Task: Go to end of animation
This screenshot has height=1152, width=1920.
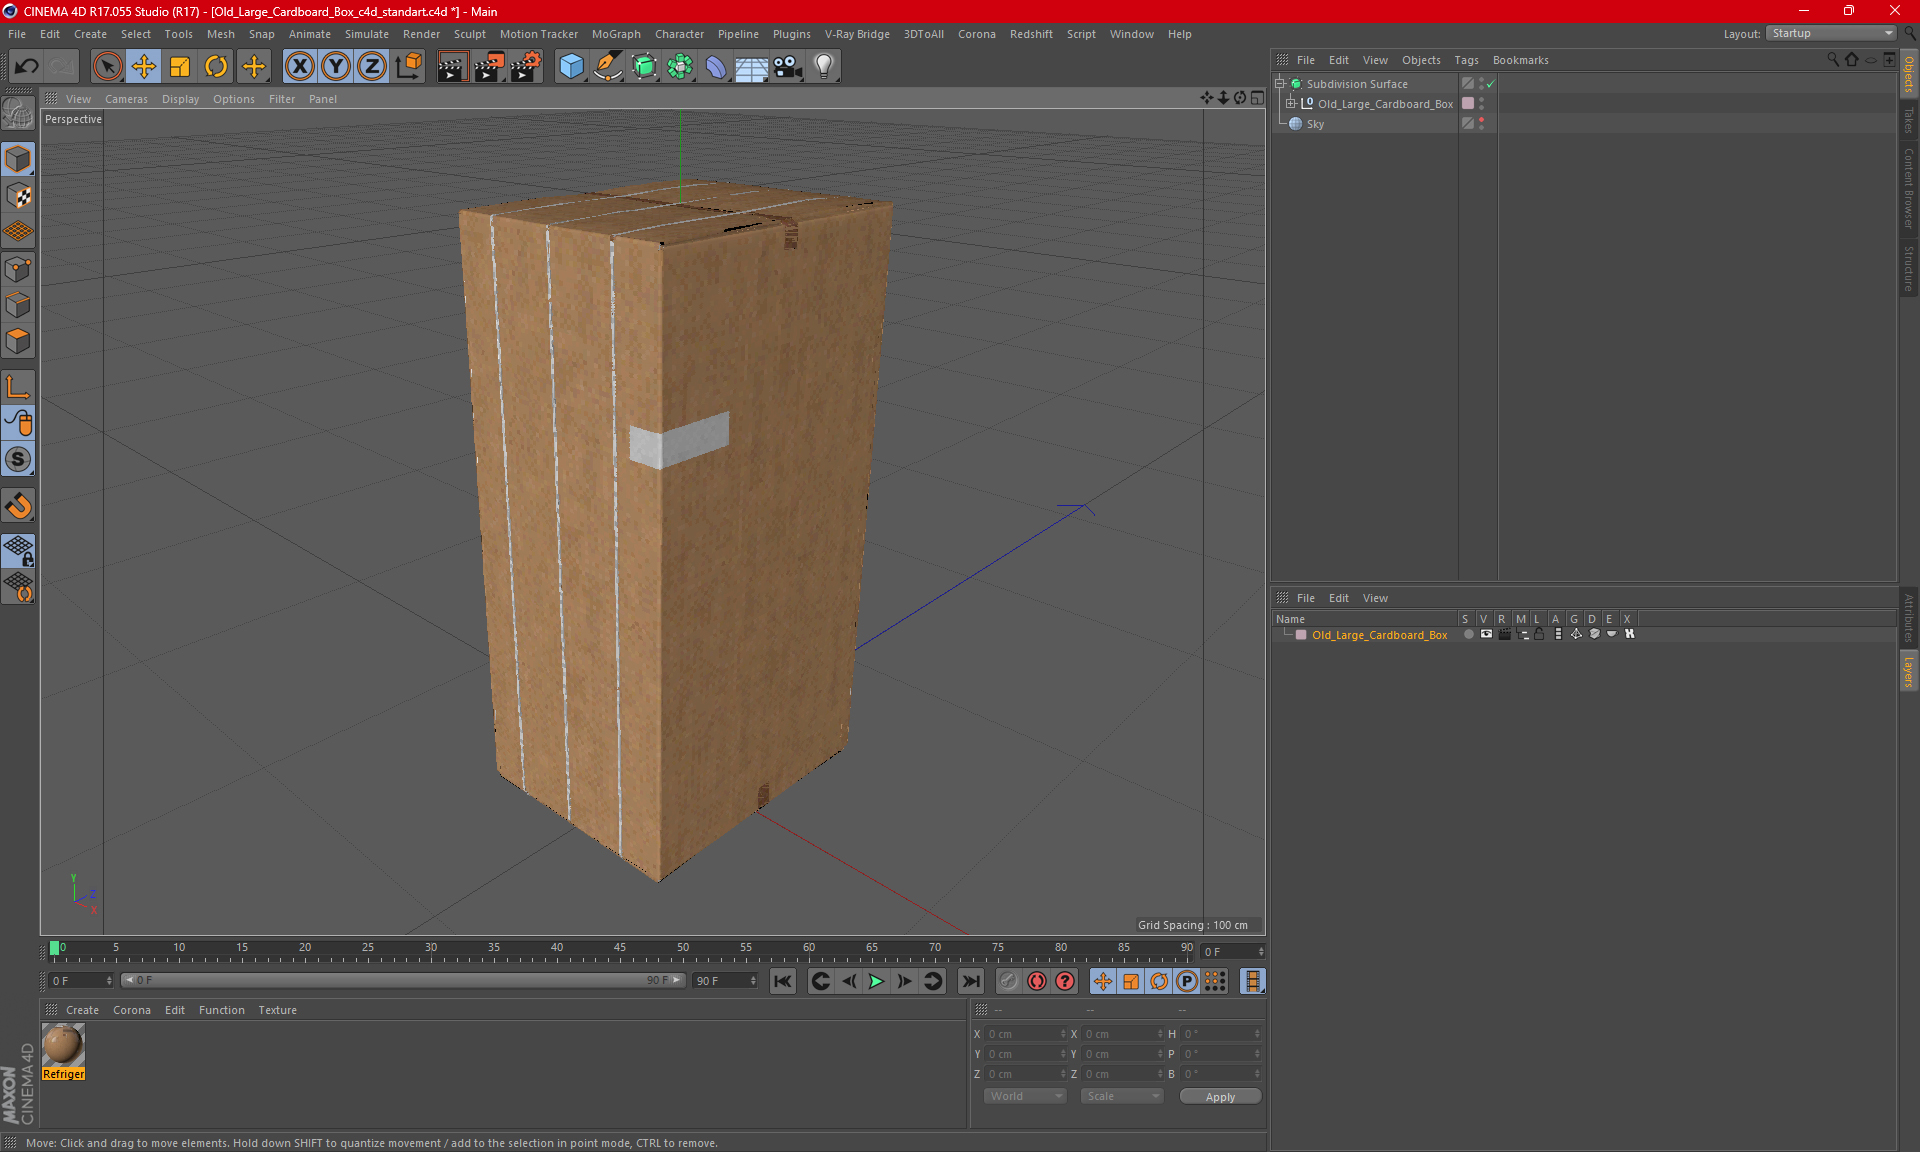Action: click(970, 981)
